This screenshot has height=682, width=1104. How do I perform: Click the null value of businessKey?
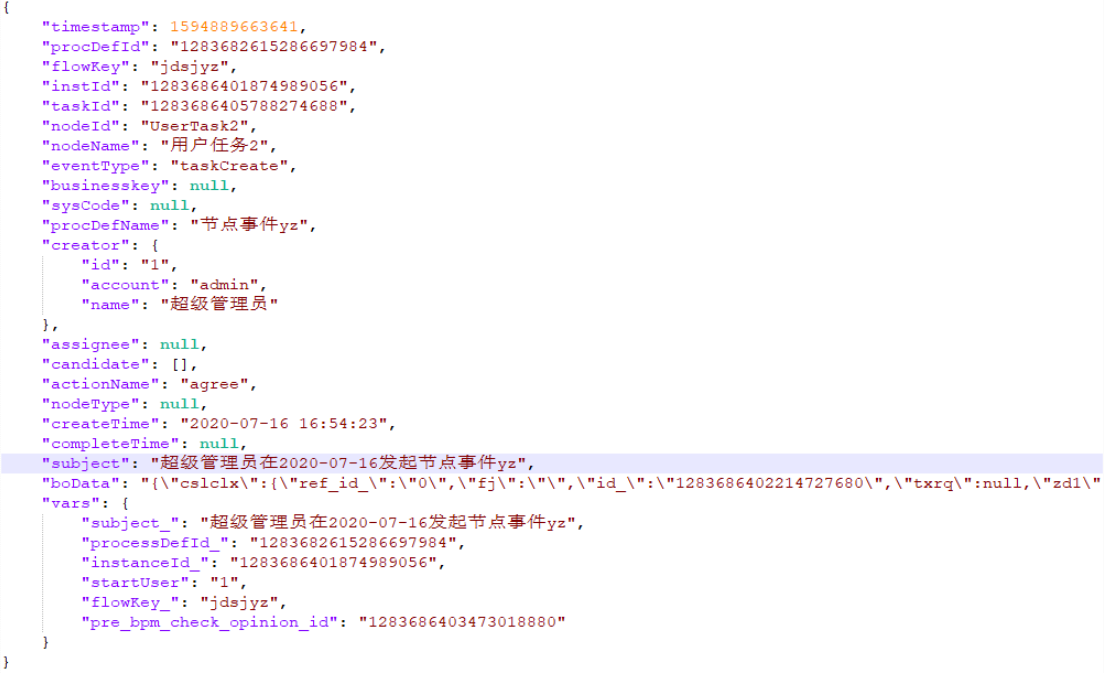click(209, 186)
